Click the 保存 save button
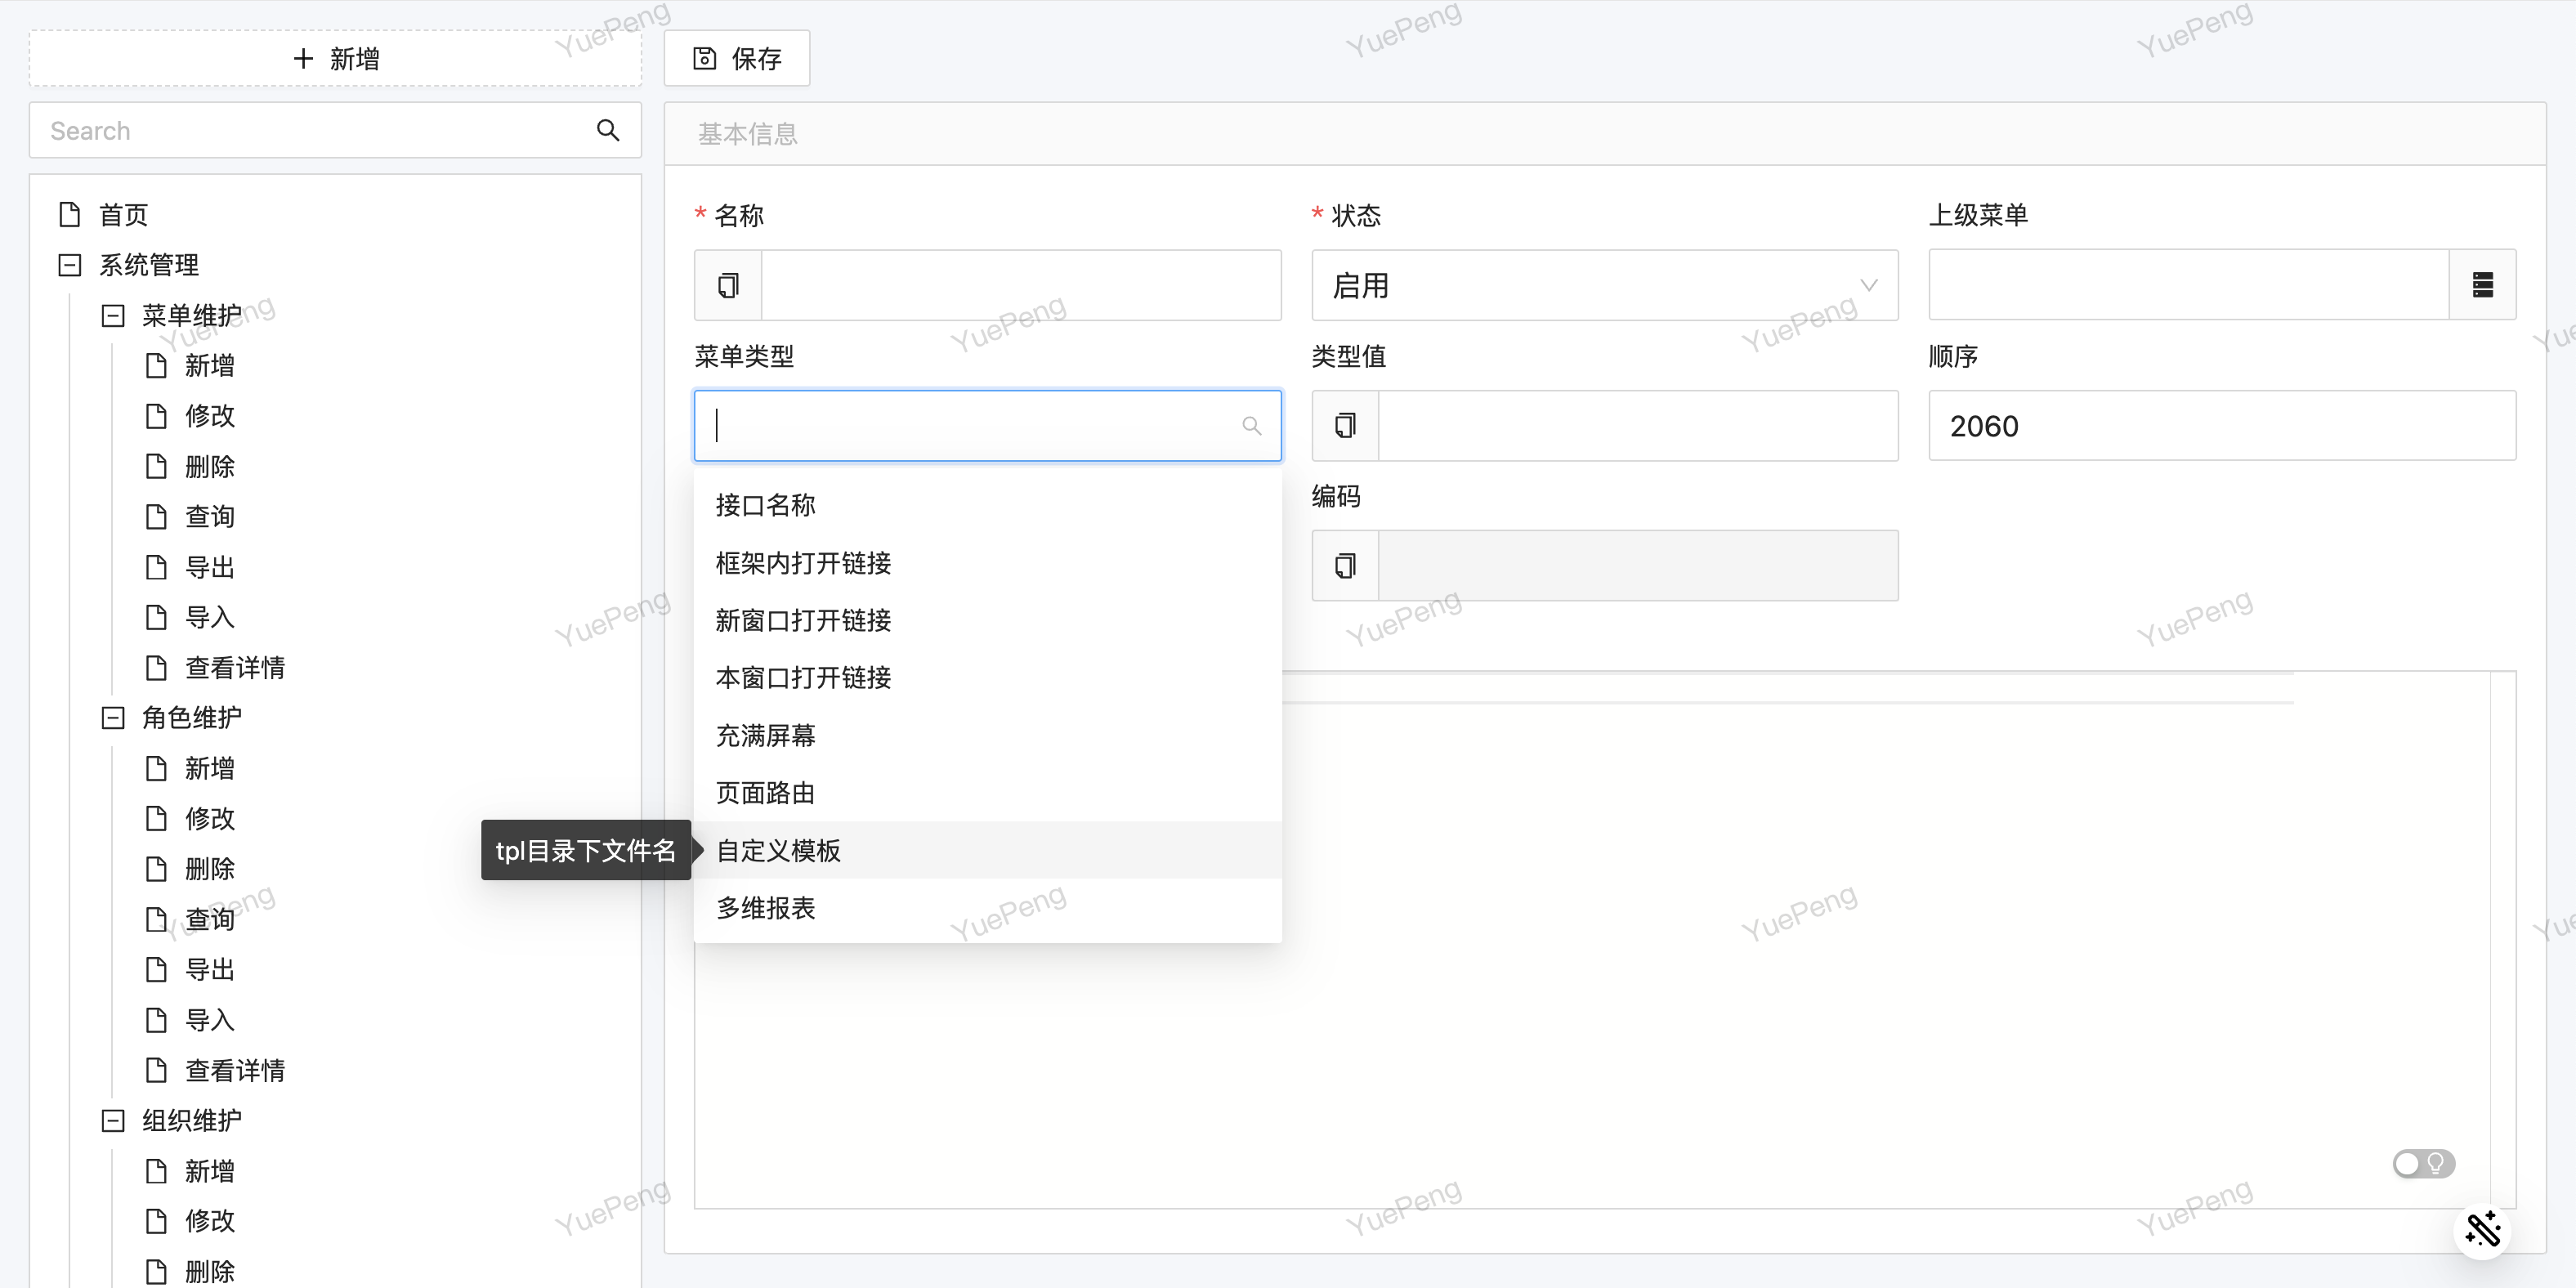The image size is (2576, 1288). [x=737, y=58]
